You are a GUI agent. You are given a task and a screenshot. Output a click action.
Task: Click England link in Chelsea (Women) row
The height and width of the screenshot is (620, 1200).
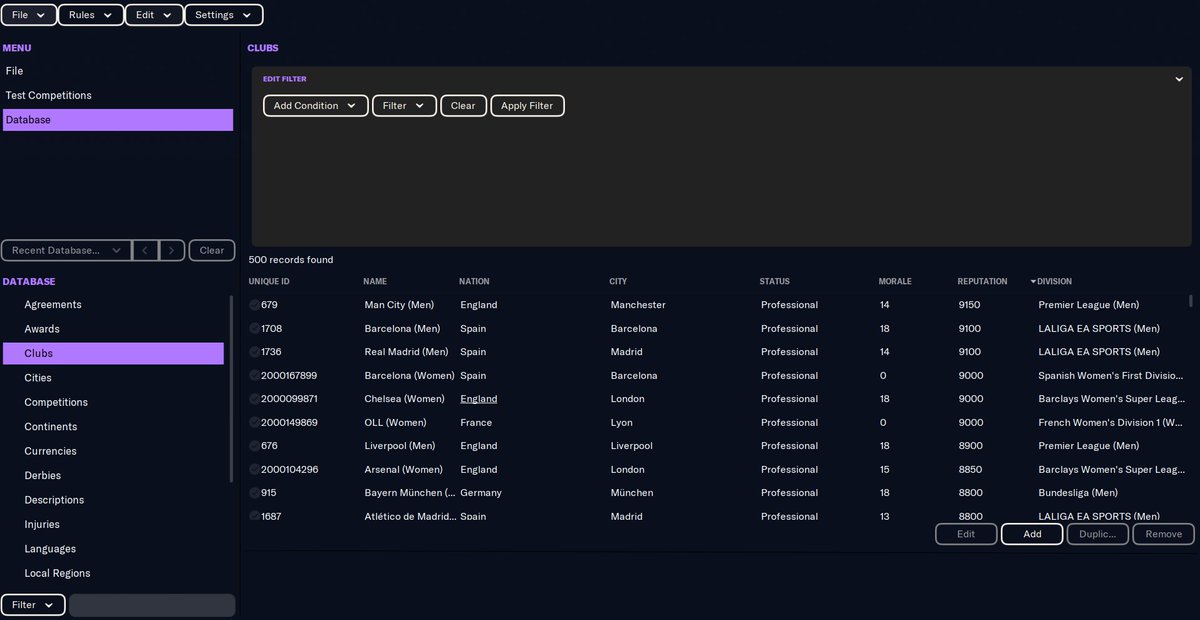[478, 399]
